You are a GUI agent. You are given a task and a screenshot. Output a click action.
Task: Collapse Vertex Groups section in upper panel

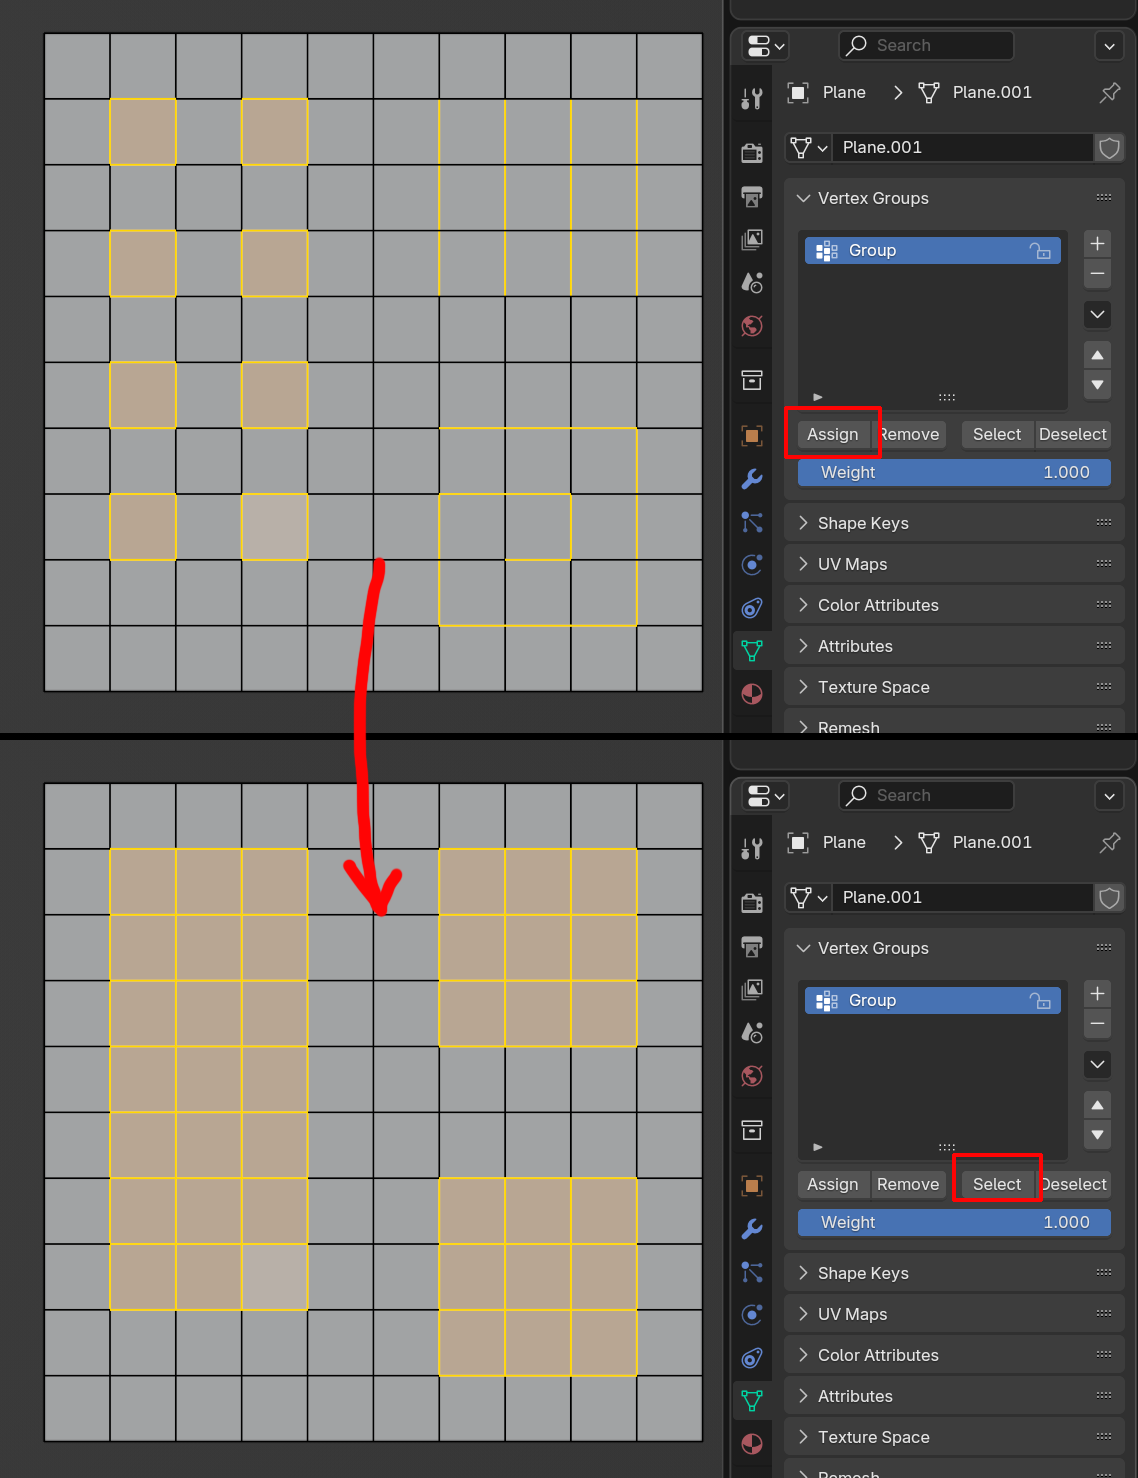pos(803,198)
